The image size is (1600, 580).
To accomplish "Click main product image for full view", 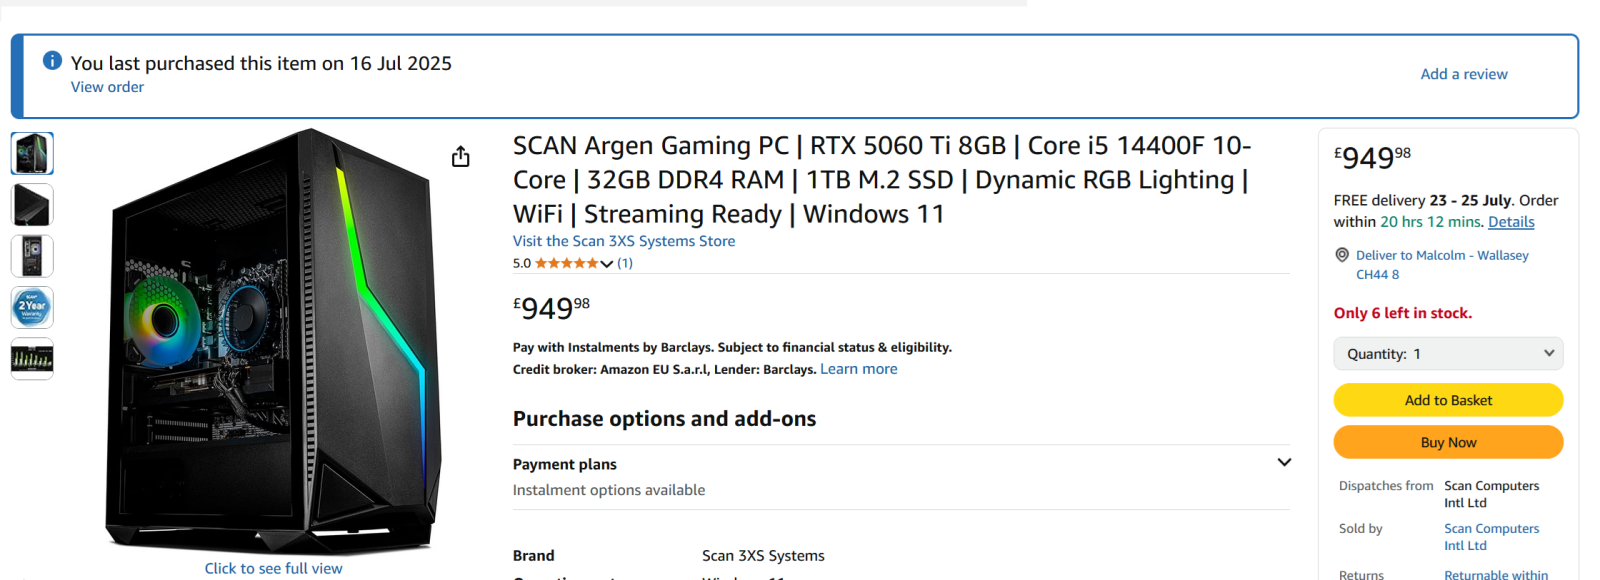I will click(x=273, y=340).
